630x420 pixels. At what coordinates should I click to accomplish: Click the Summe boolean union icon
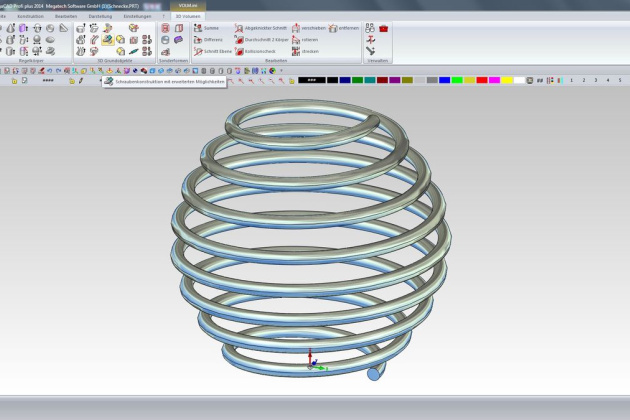(196, 29)
